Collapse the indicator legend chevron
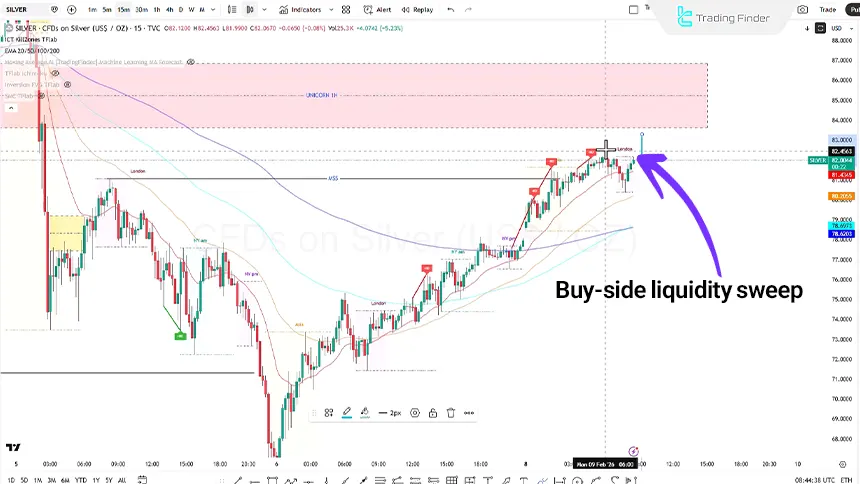Viewport: 860px width, 484px height. (x=11, y=108)
